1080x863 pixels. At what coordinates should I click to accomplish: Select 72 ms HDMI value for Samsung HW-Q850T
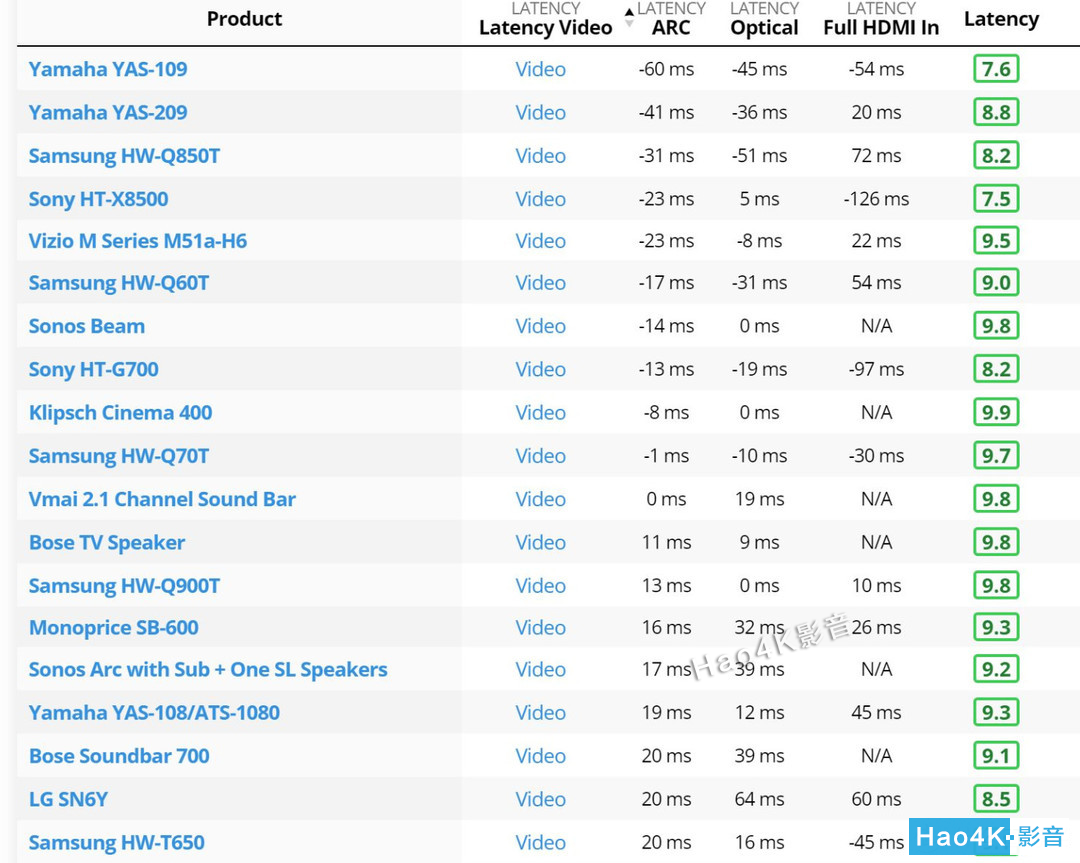876,156
